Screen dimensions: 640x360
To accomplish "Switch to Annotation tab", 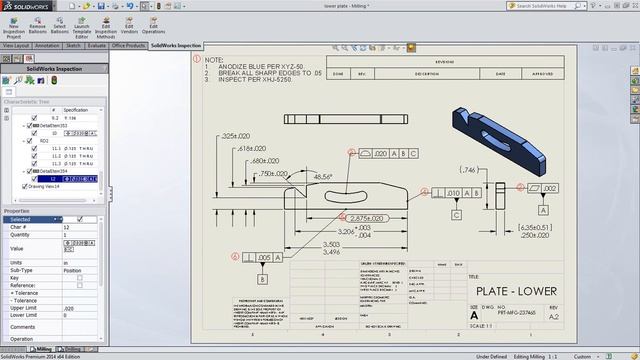I will (47, 46).
